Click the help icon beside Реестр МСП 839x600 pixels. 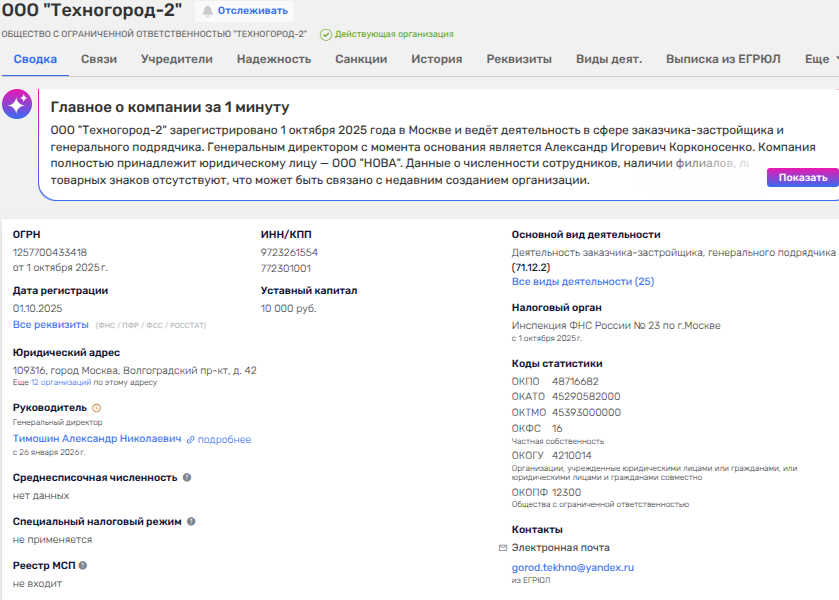[83, 566]
